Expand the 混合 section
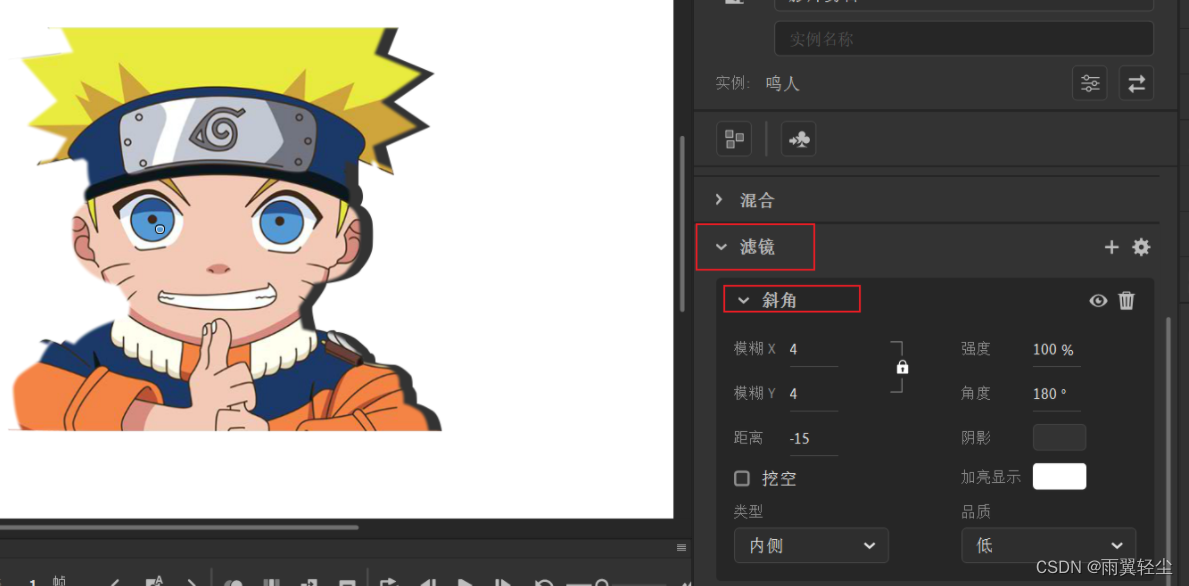This screenshot has height=586, width=1189. [719, 200]
